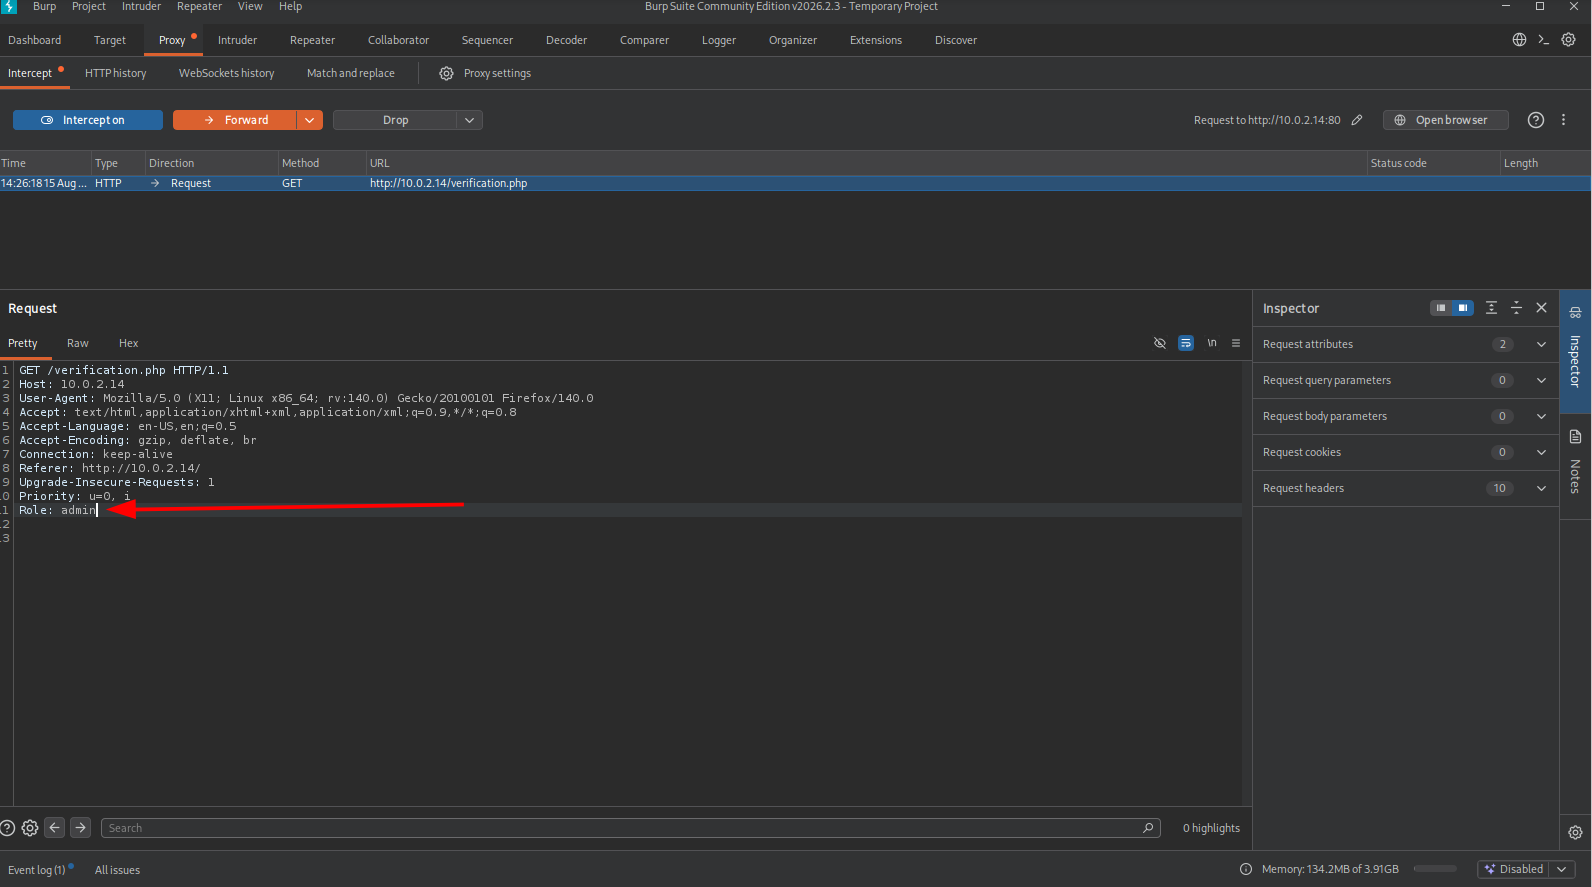1592x887 pixels.
Task: Open the Repeater menu in menu bar
Action: point(199,6)
